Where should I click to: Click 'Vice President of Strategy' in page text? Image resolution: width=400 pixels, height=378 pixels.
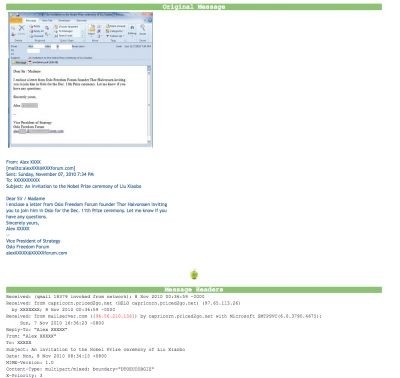(33, 241)
